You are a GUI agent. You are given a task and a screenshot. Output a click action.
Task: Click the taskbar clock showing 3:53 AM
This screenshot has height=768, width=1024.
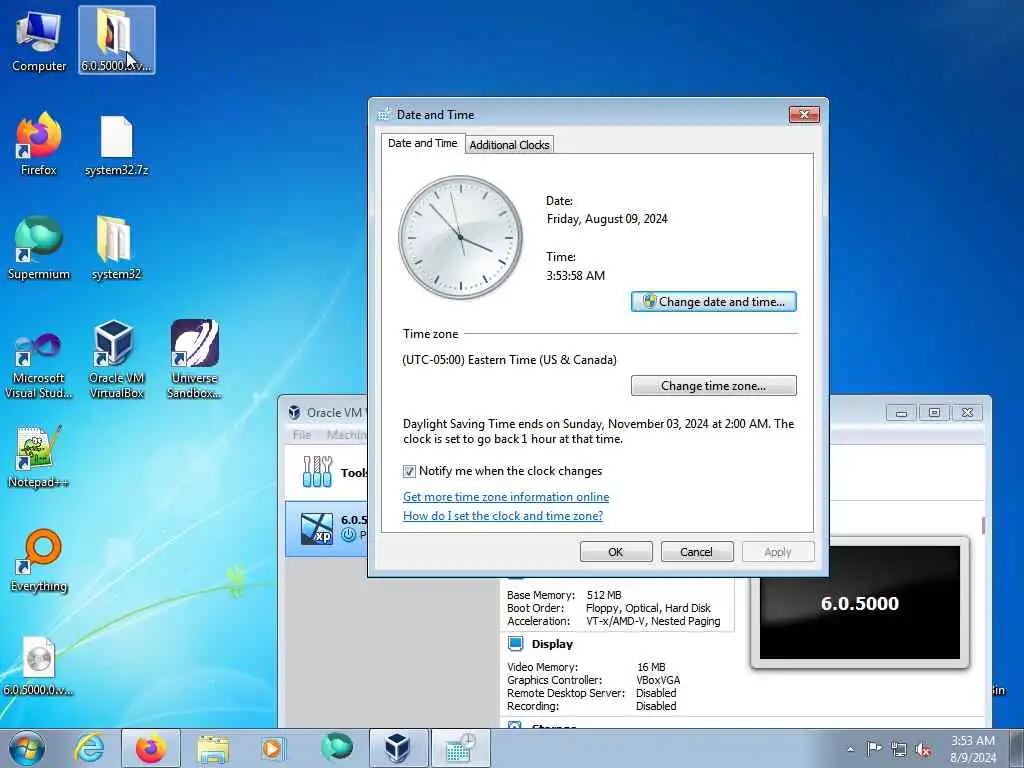972,749
